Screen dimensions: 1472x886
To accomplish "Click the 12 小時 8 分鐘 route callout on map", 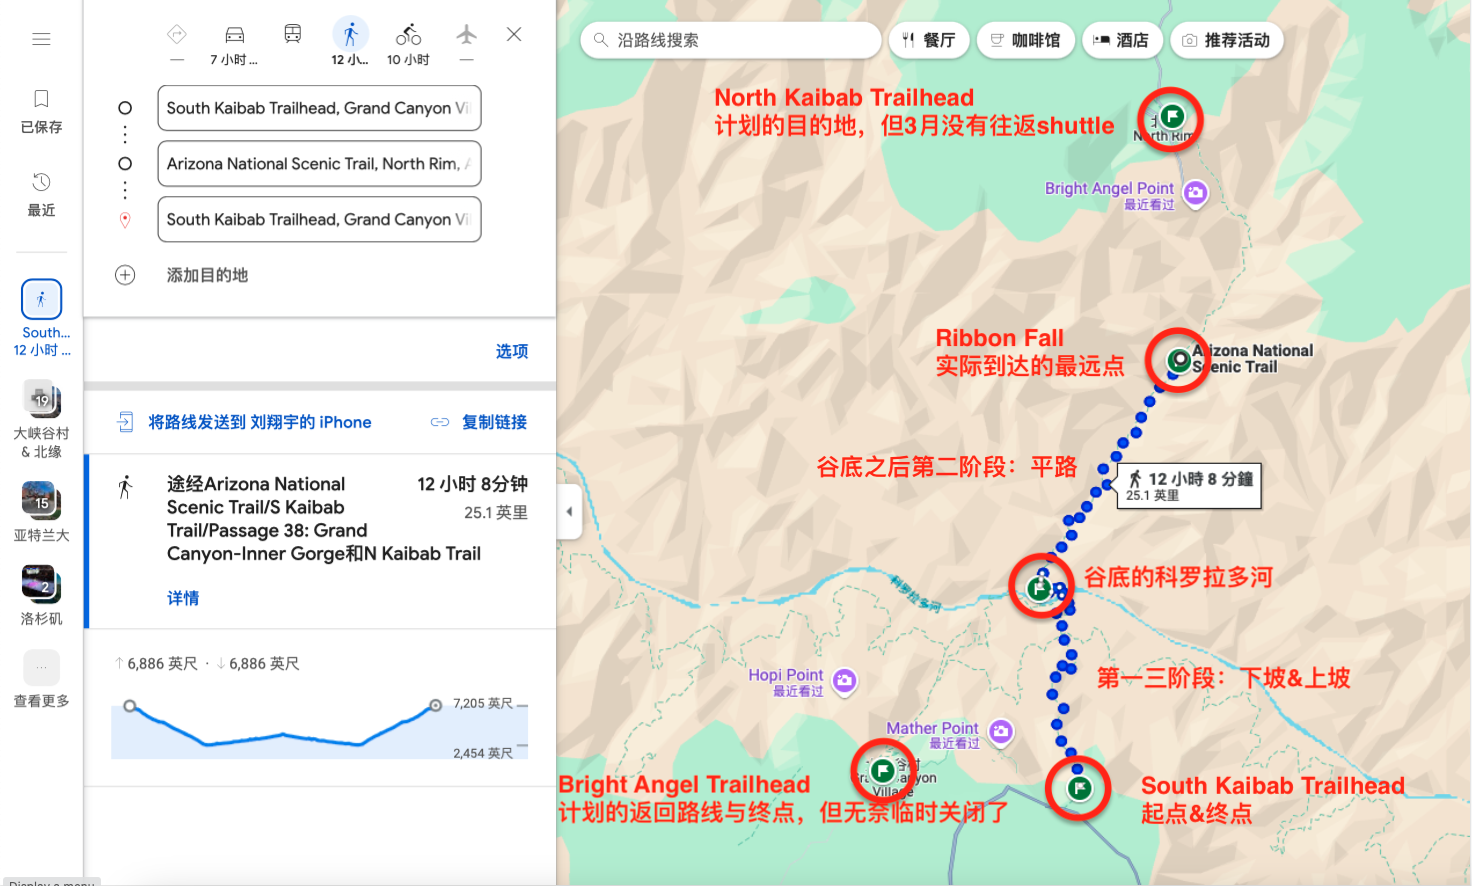I will coord(1190,486).
